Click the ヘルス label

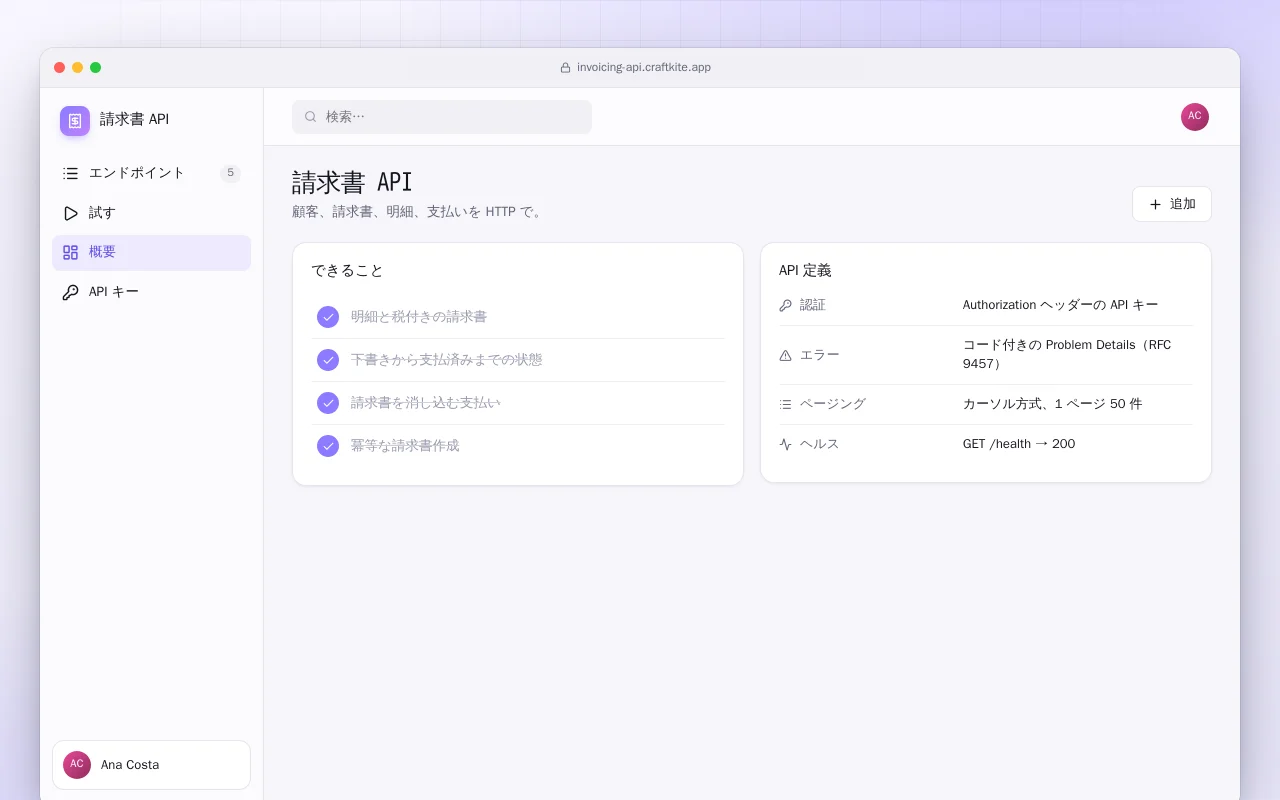[820, 444]
